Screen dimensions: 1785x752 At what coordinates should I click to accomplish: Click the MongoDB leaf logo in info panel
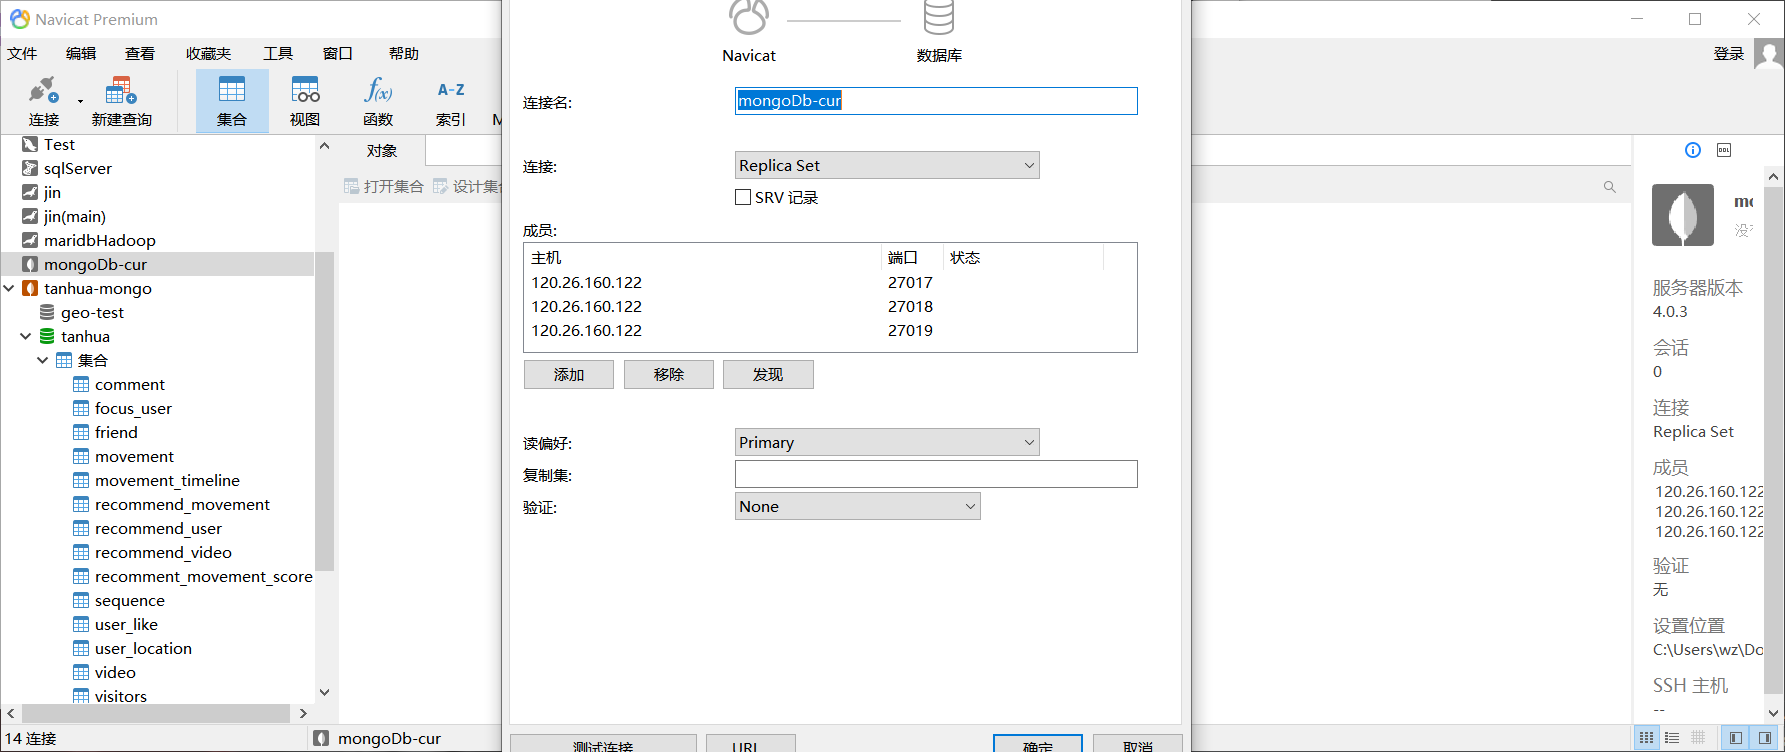(1683, 215)
